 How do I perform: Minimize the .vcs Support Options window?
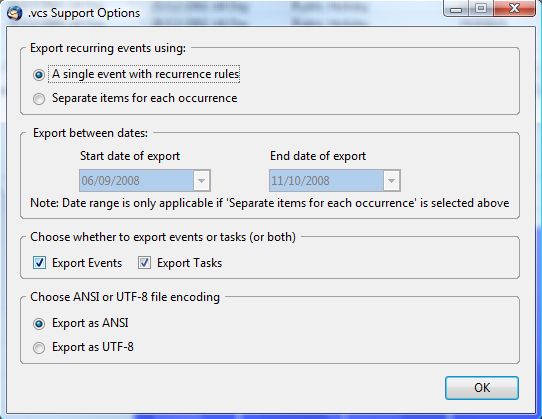456,9
